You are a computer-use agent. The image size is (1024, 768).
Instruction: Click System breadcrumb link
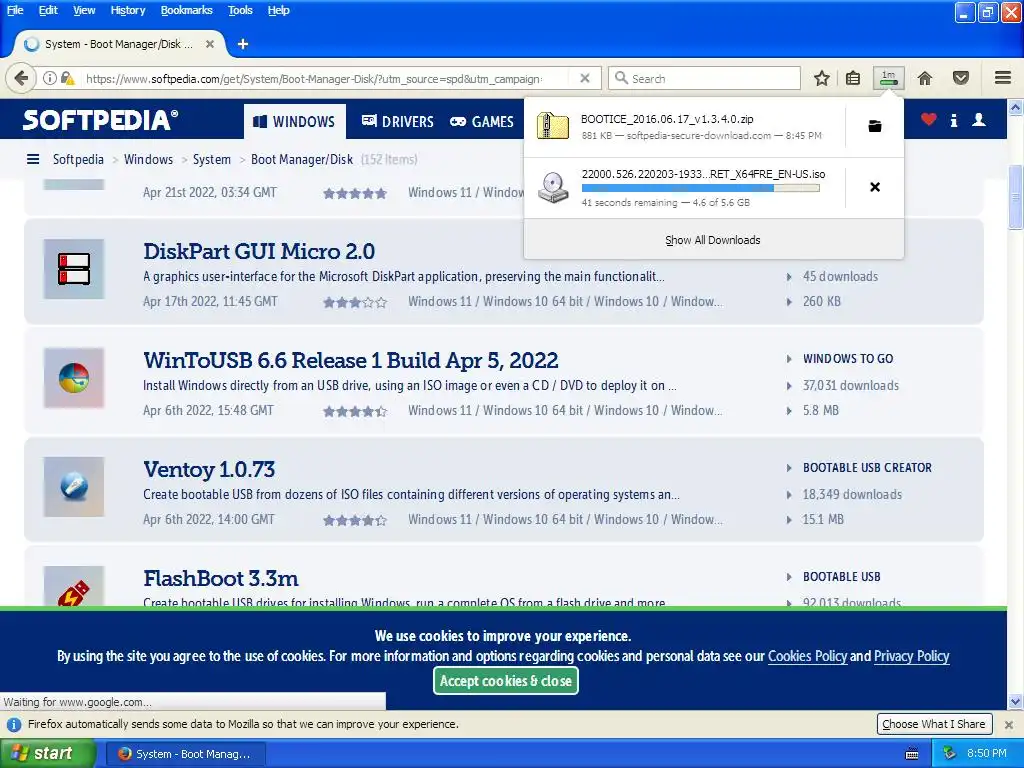(x=212, y=159)
